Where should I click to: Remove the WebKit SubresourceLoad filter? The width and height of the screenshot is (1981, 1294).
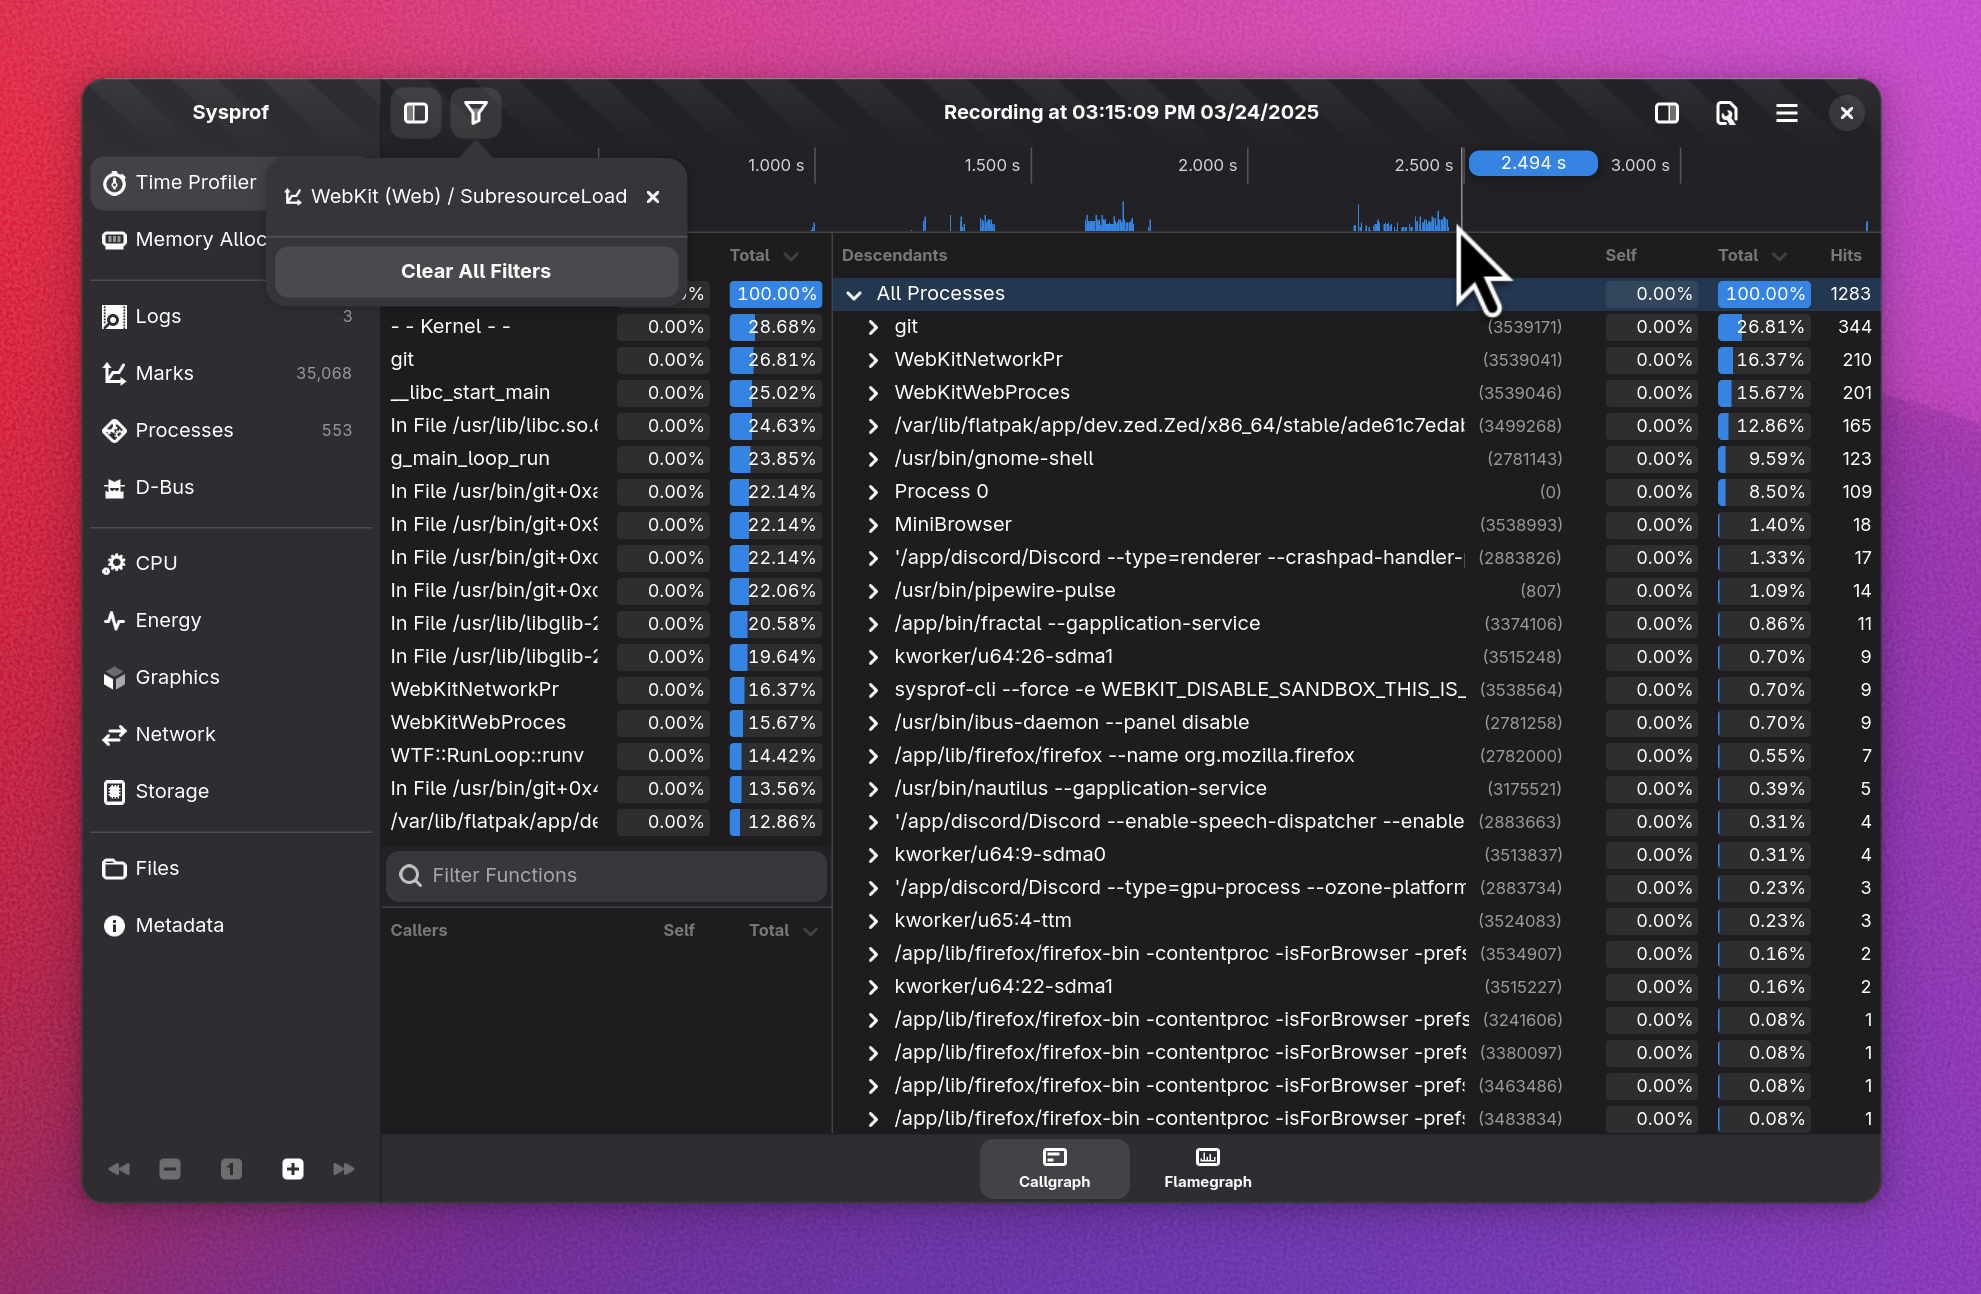(653, 197)
